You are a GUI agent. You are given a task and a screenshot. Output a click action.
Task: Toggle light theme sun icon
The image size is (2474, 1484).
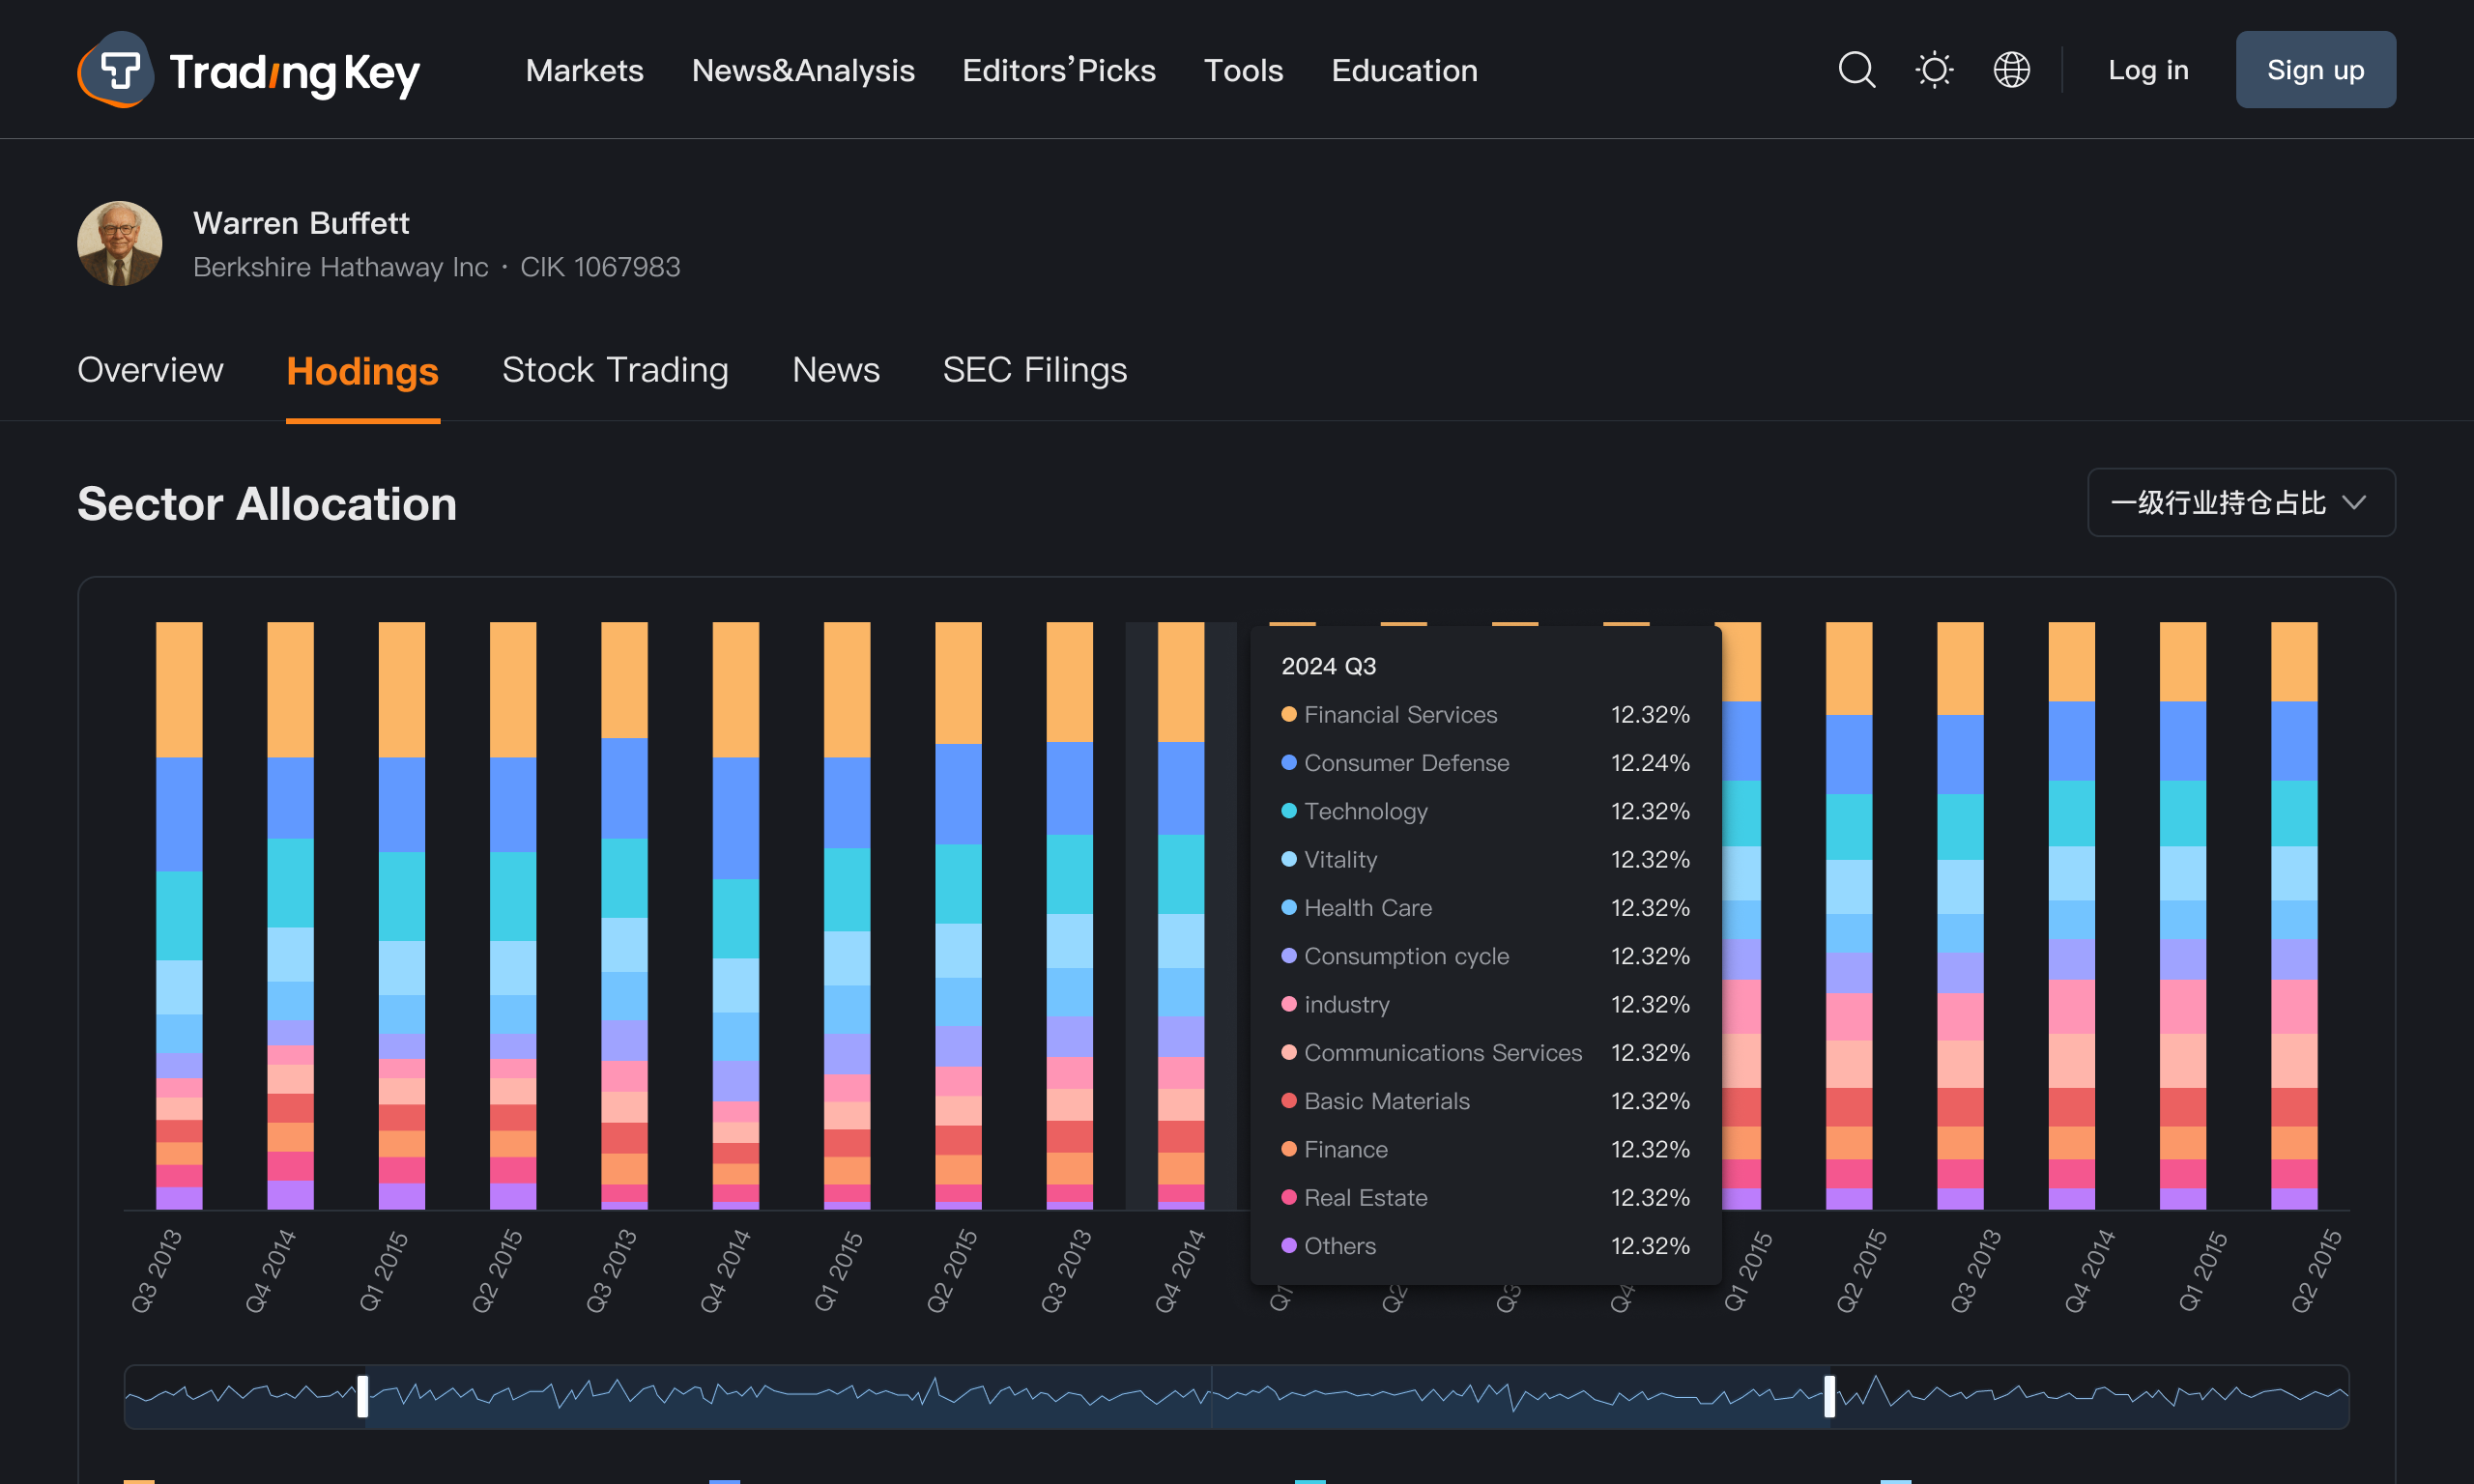(x=1934, y=70)
